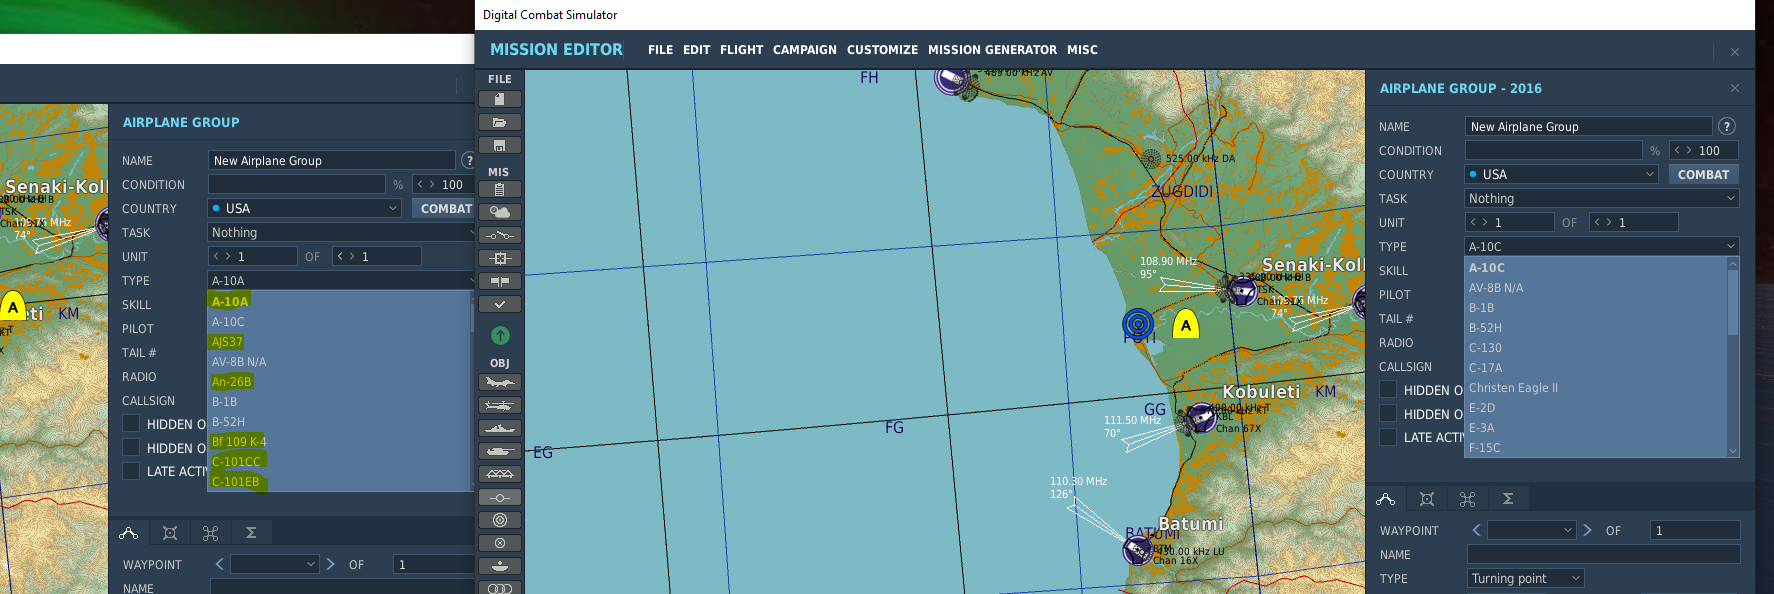This screenshot has height=594, width=1774.
Task: Click CONDITION percent stepper showing 100 in 2016 panel
Action: tap(1705, 150)
